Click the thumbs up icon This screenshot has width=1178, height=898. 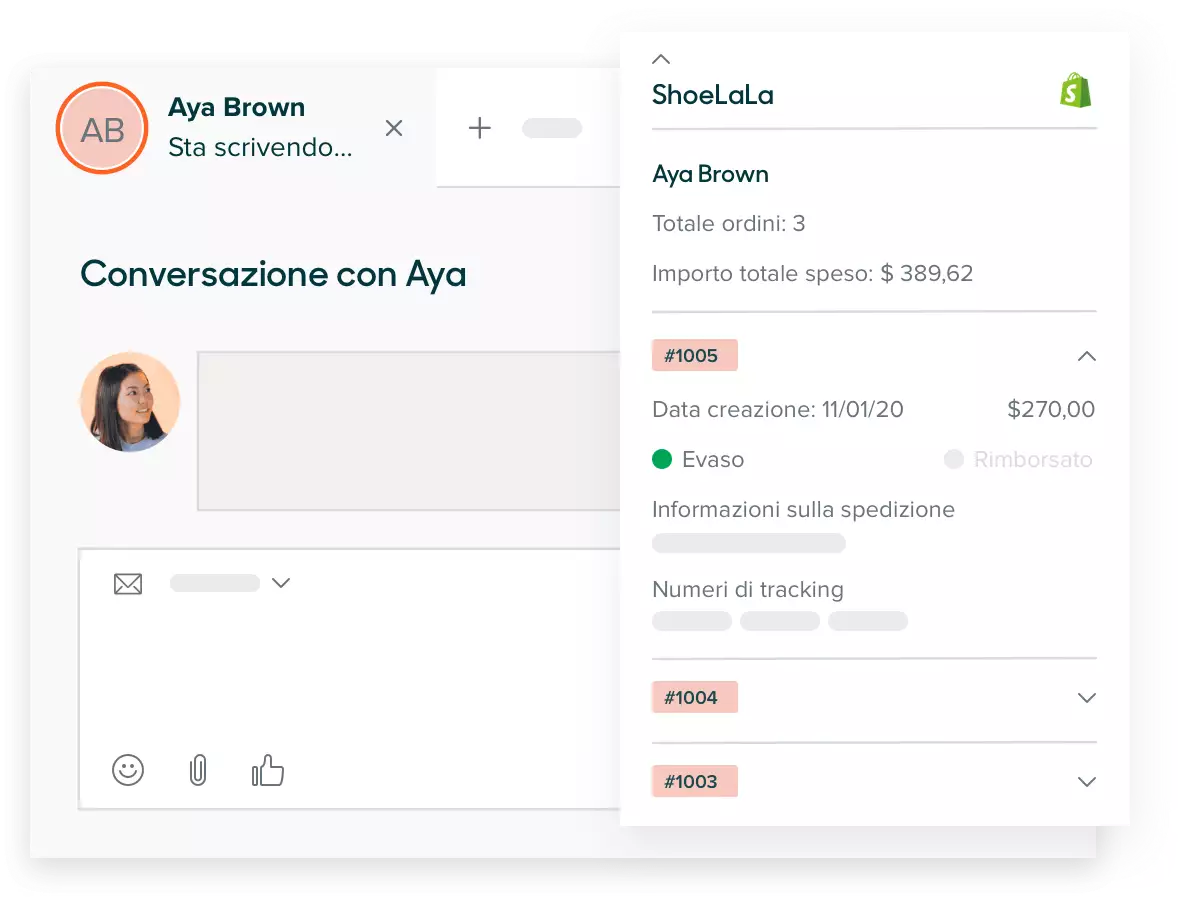267,770
